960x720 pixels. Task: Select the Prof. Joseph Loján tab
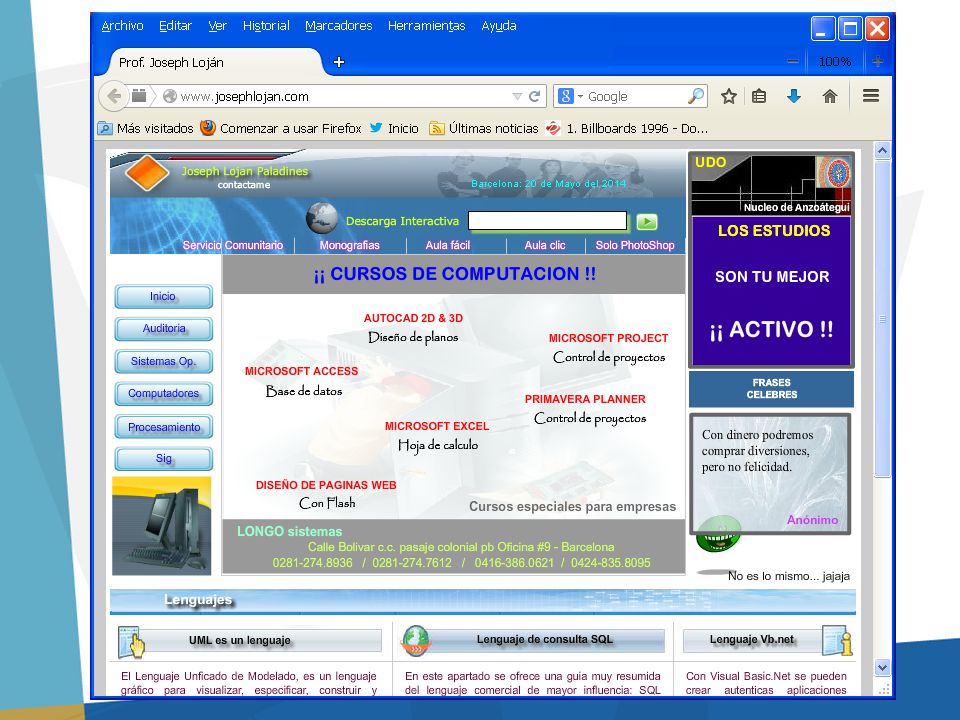214,62
